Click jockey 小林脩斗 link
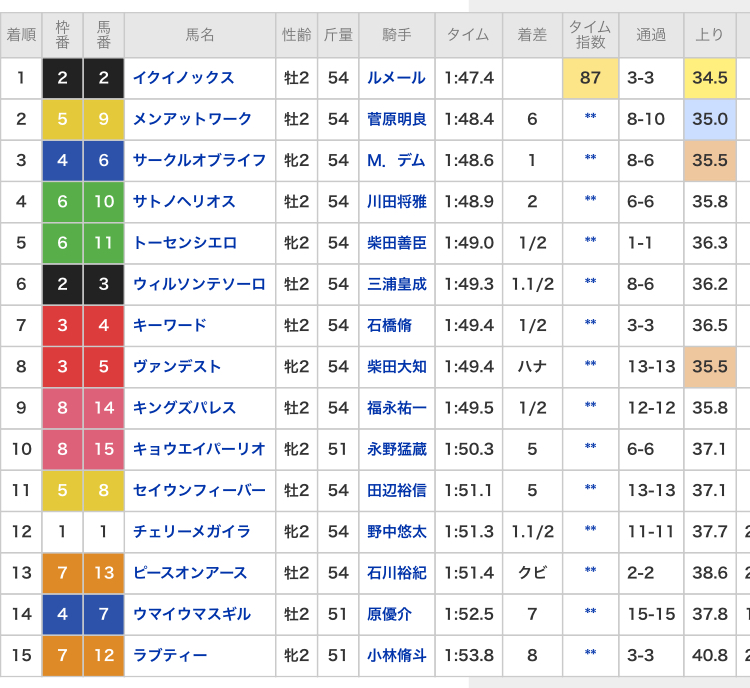Viewport: 750px width, 688px height. [x=396, y=655]
